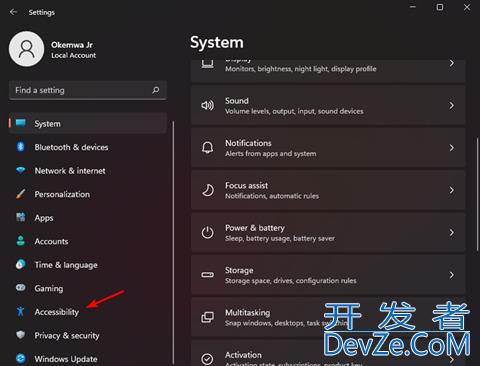
Task: Click the Storage drive icon
Action: point(207,275)
